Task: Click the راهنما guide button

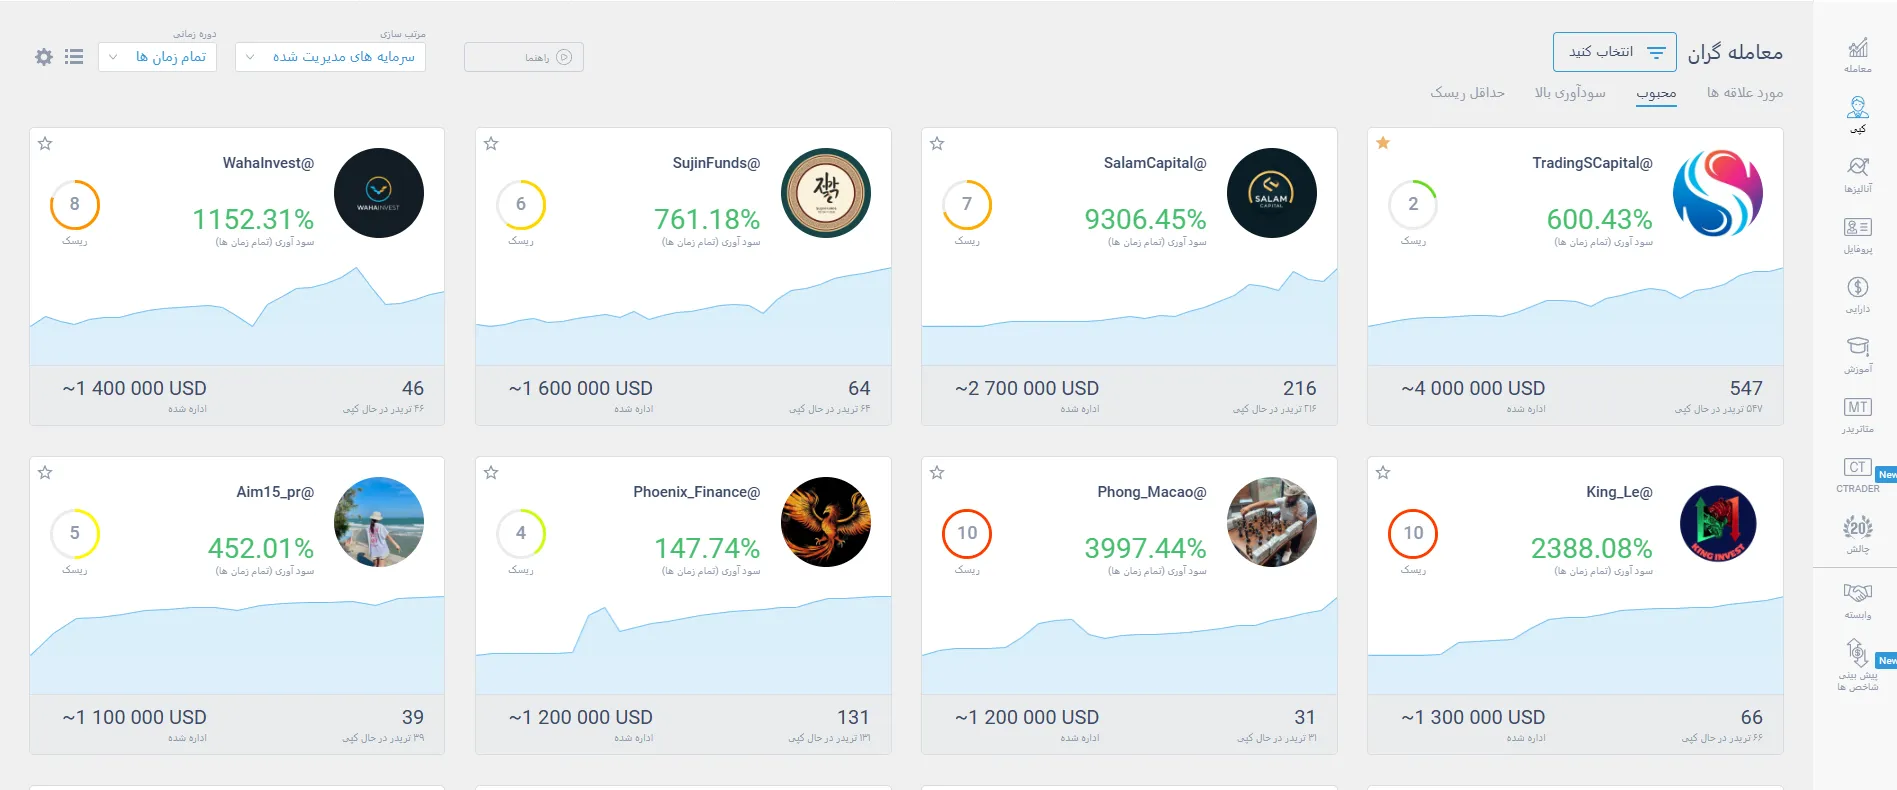Action: [x=523, y=57]
